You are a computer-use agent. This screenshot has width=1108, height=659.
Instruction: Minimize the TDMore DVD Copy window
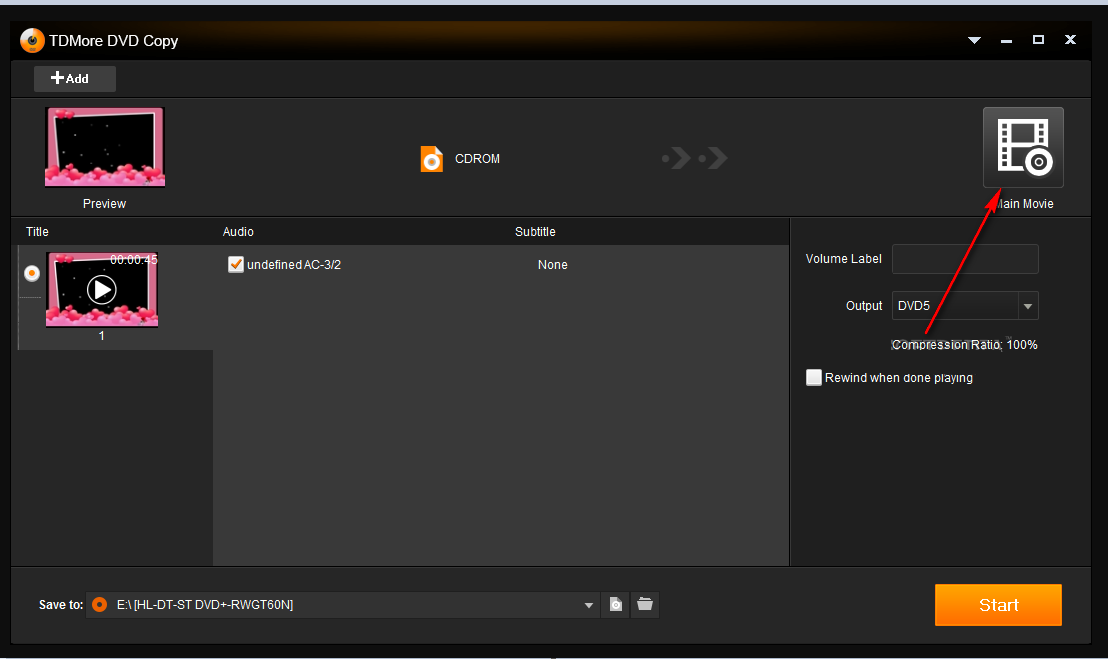click(1006, 41)
